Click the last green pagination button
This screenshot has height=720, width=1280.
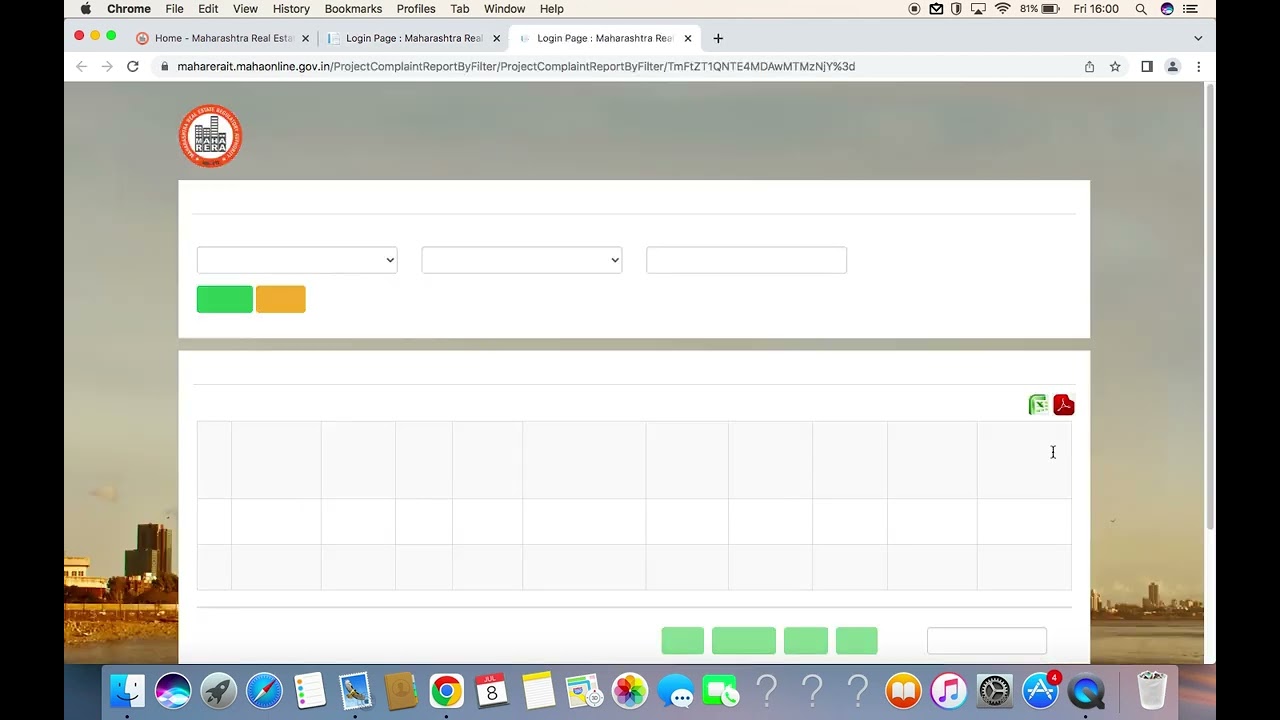(857, 641)
